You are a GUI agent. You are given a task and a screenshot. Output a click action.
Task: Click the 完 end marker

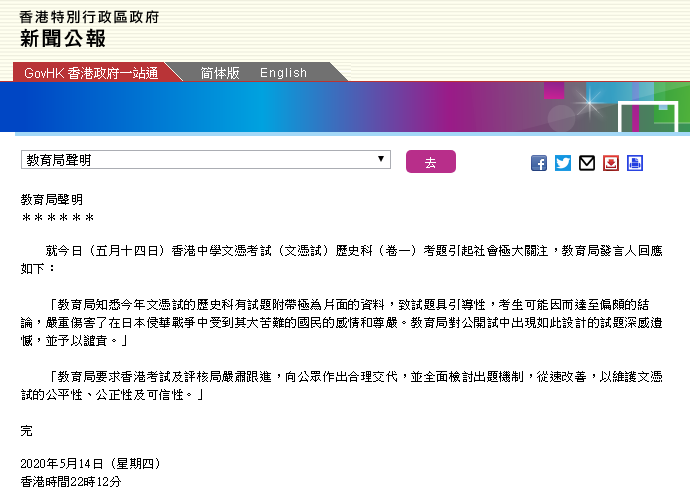(x=27, y=430)
